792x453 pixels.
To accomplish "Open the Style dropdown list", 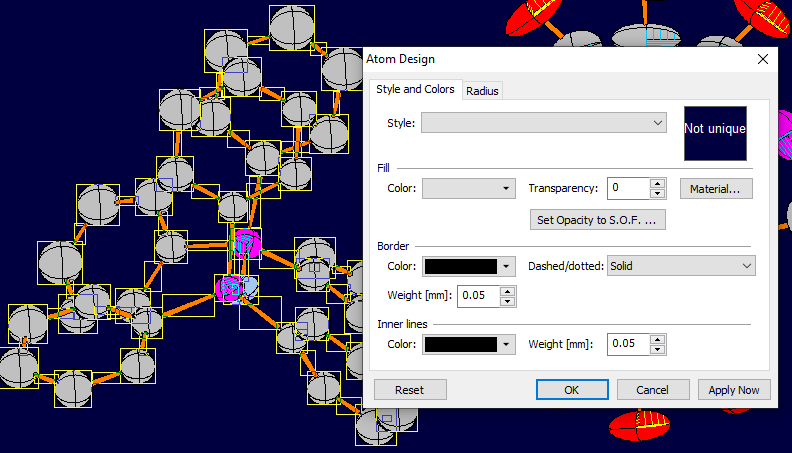I will click(x=544, y=122).
